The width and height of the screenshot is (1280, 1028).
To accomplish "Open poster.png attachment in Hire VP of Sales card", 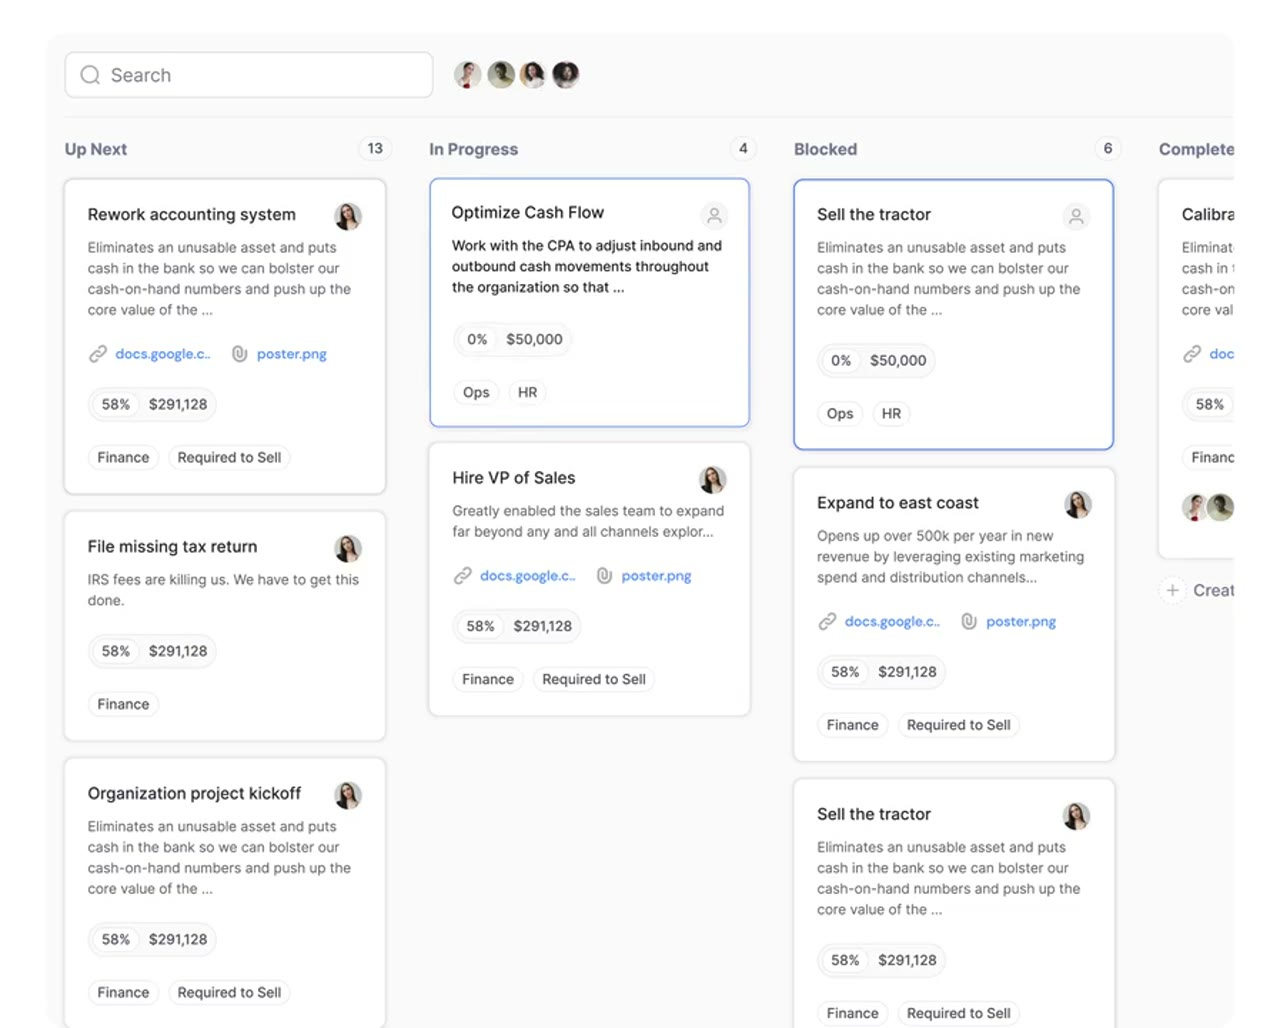I will point(657,576).
